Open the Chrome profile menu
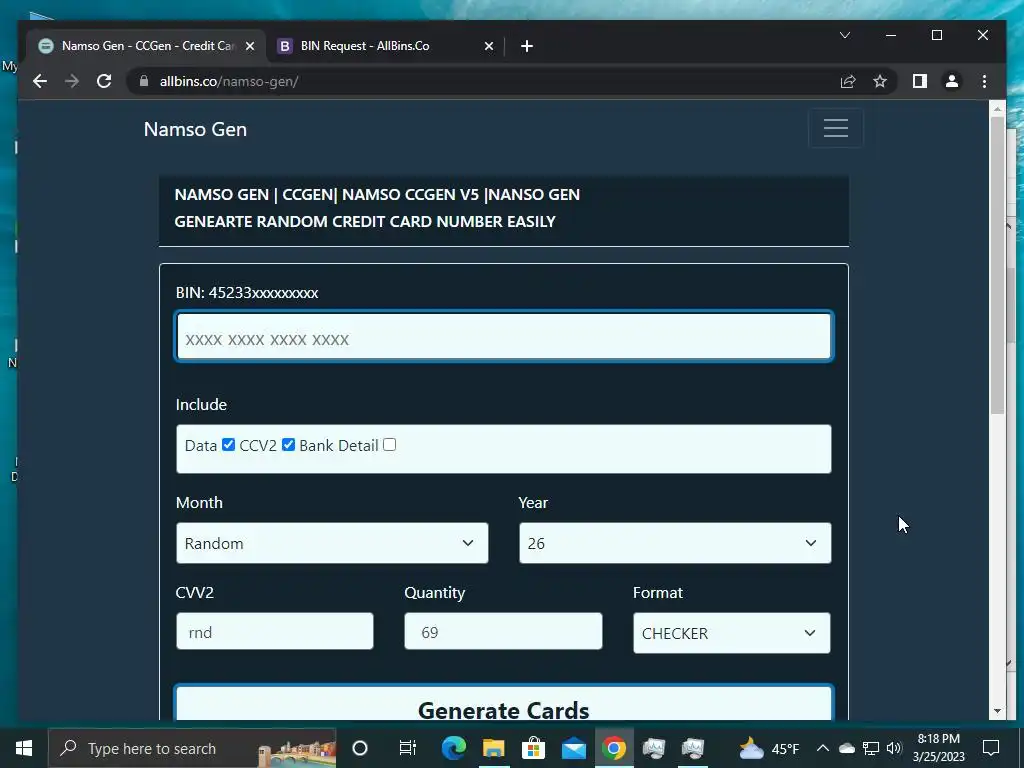Screen dimensions: 1024x768 pyautogui.click(x=952, y=81)
